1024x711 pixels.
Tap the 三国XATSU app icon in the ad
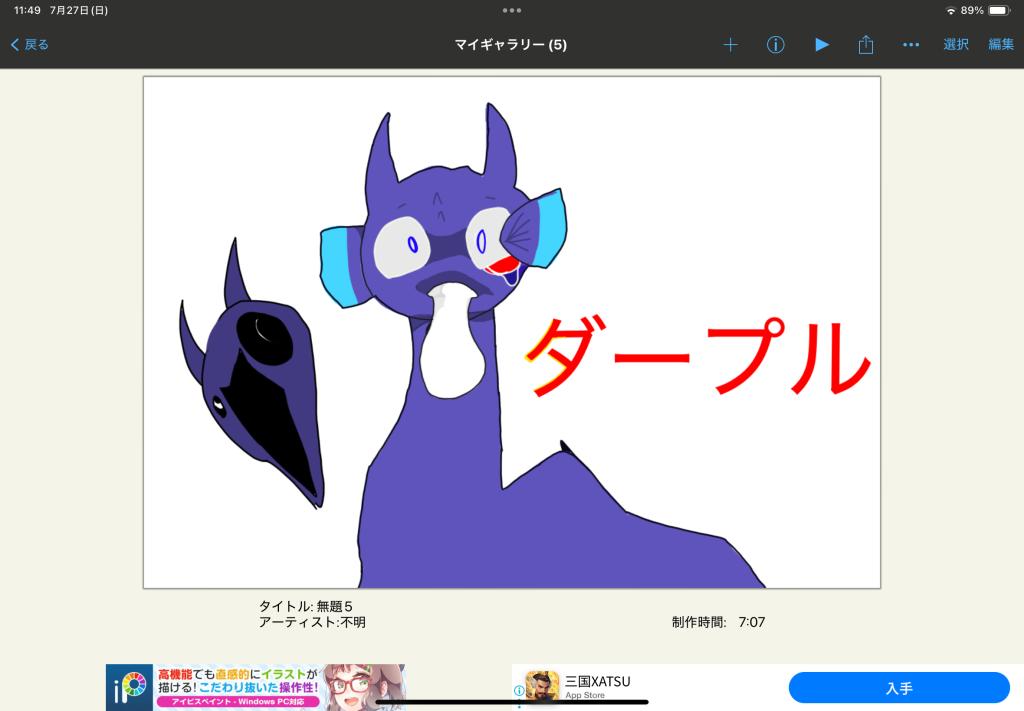(x=542, y=687)
